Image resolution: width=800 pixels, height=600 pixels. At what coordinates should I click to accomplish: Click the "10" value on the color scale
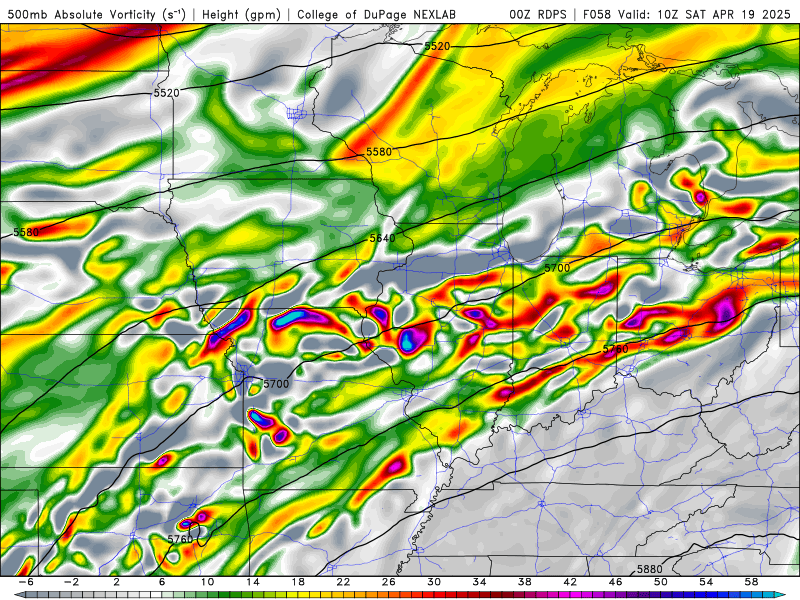[207, 582]
